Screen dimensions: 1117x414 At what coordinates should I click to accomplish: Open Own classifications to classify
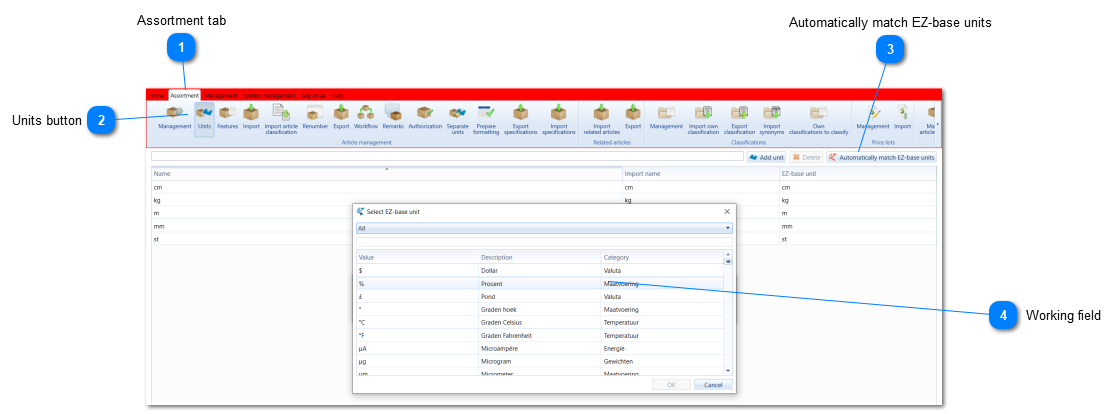point(819,120)
